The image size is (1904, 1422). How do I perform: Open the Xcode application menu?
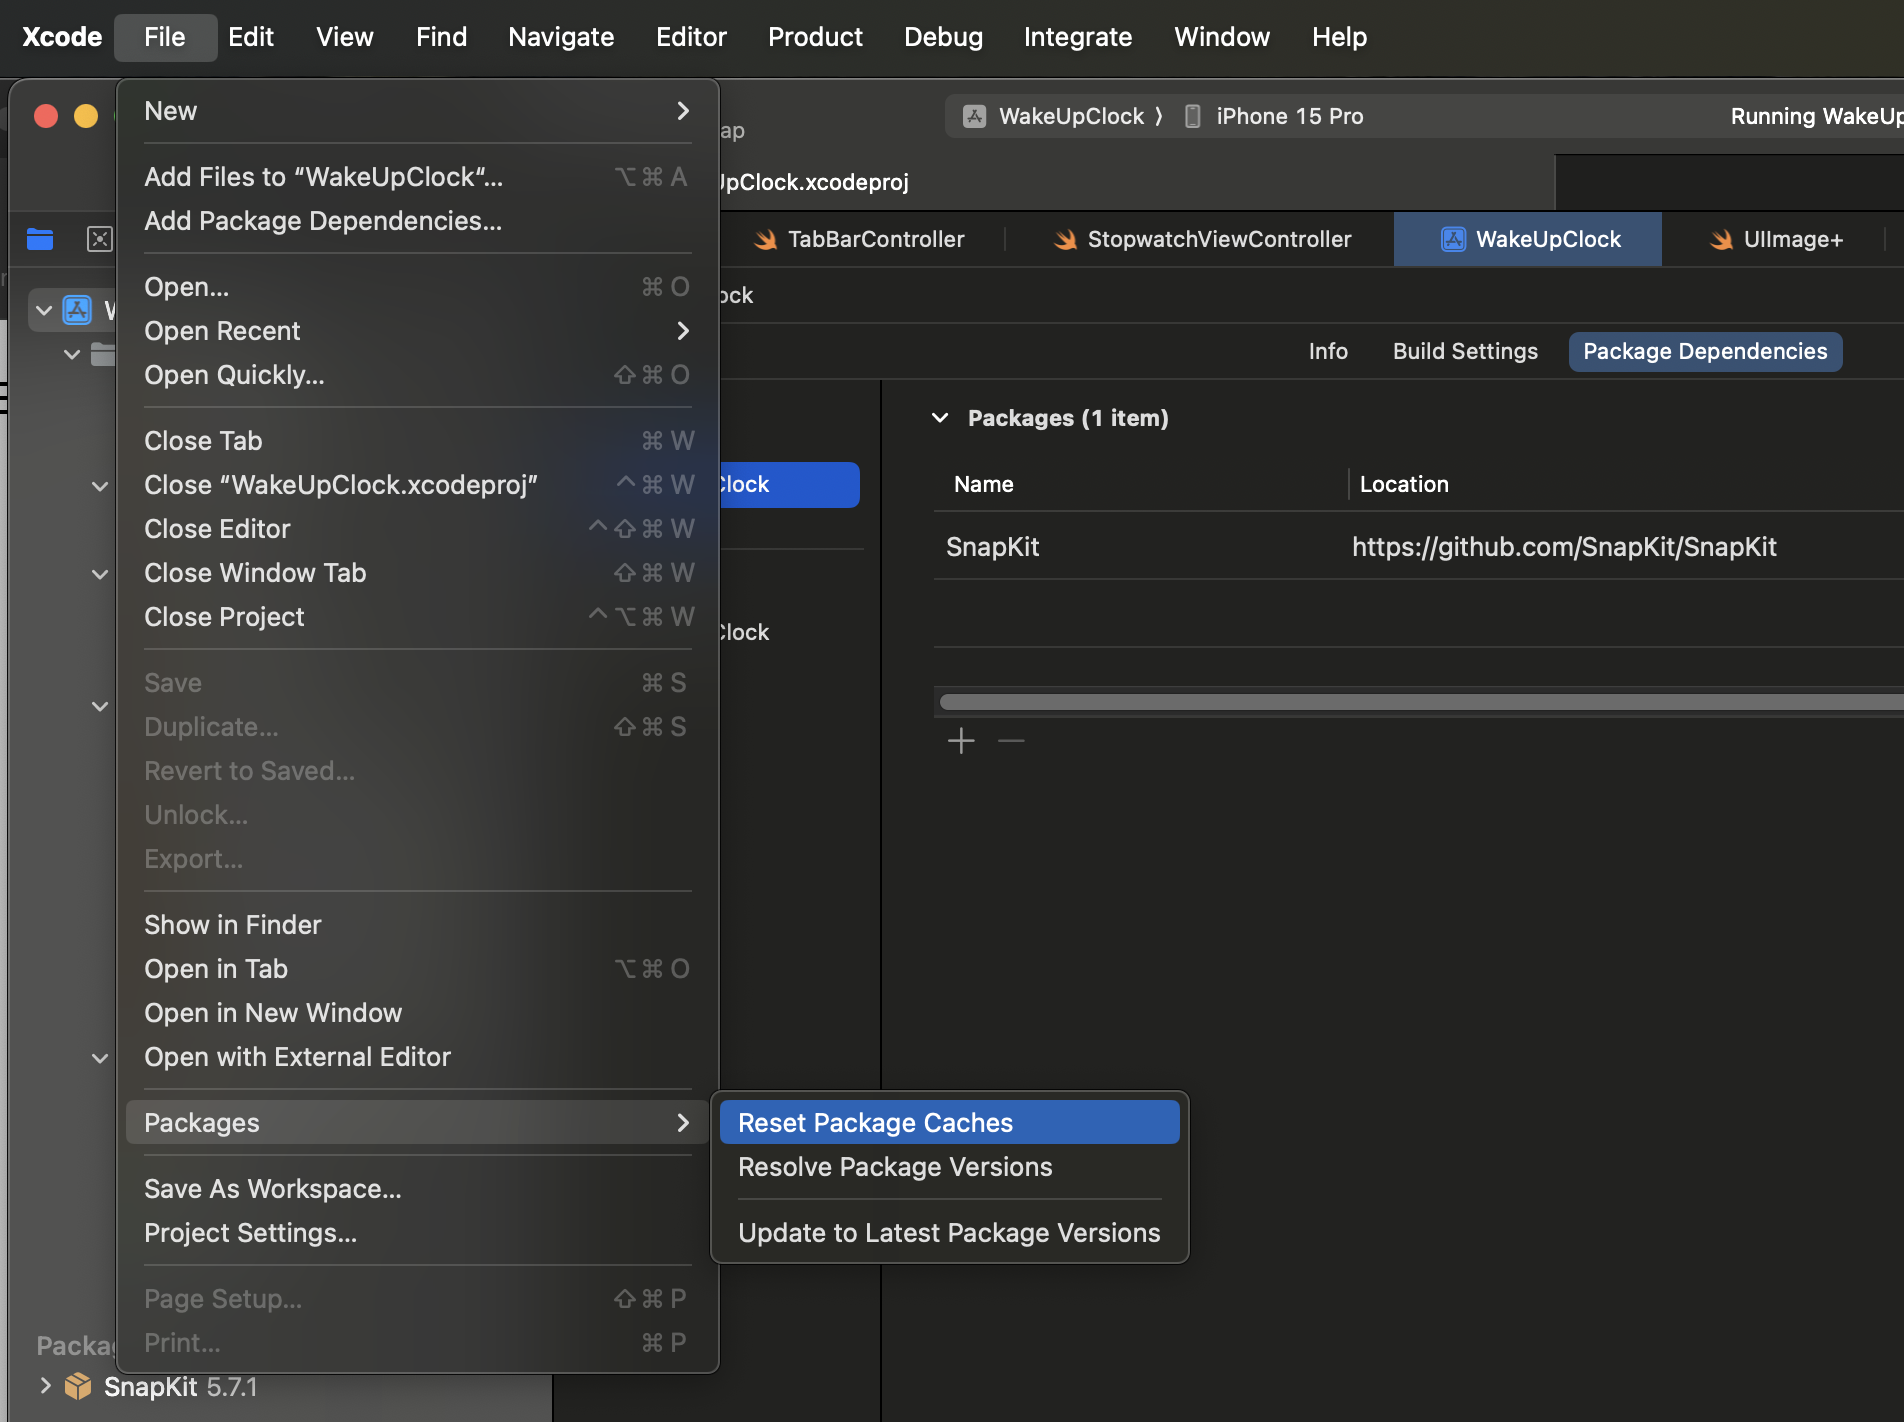tap(62, 37)
